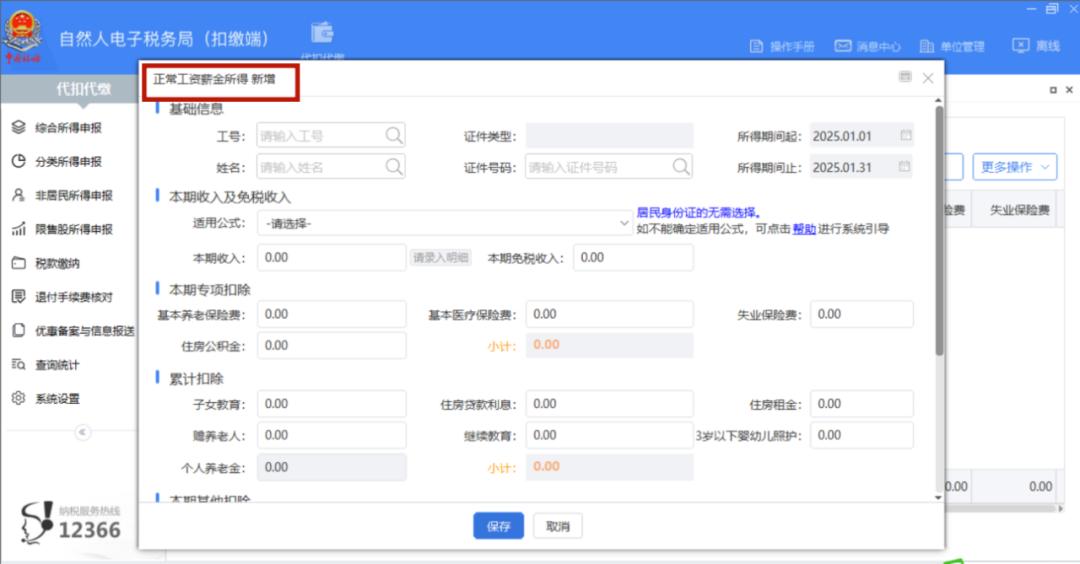1080x564 pixels.
Task: Click the 帮助 link for formula guidance
Action: click(x=804, y=229)
